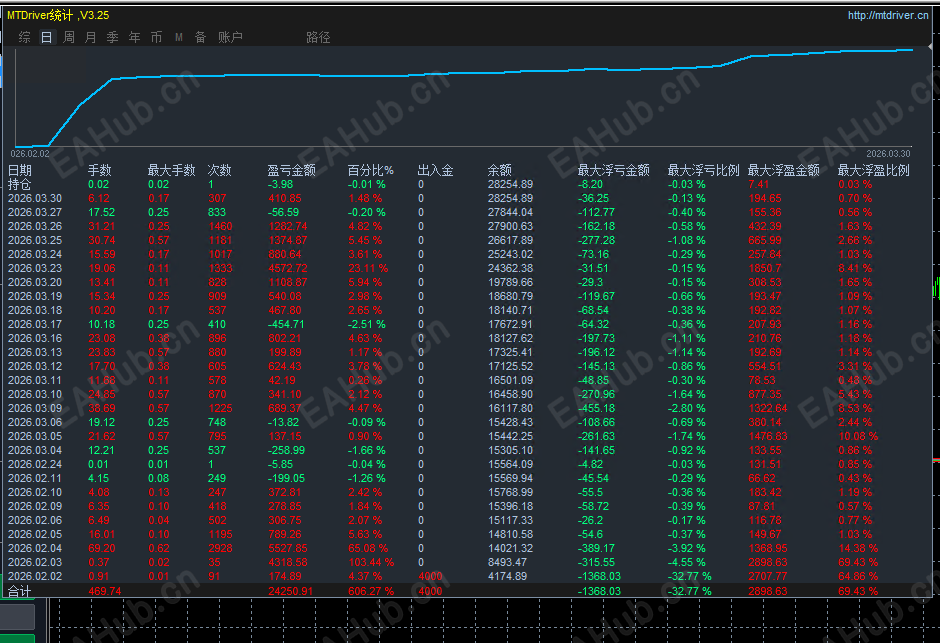Click the 持仓 row label
The height and width of the screenshot is (643, 940).
click(19, 185)
